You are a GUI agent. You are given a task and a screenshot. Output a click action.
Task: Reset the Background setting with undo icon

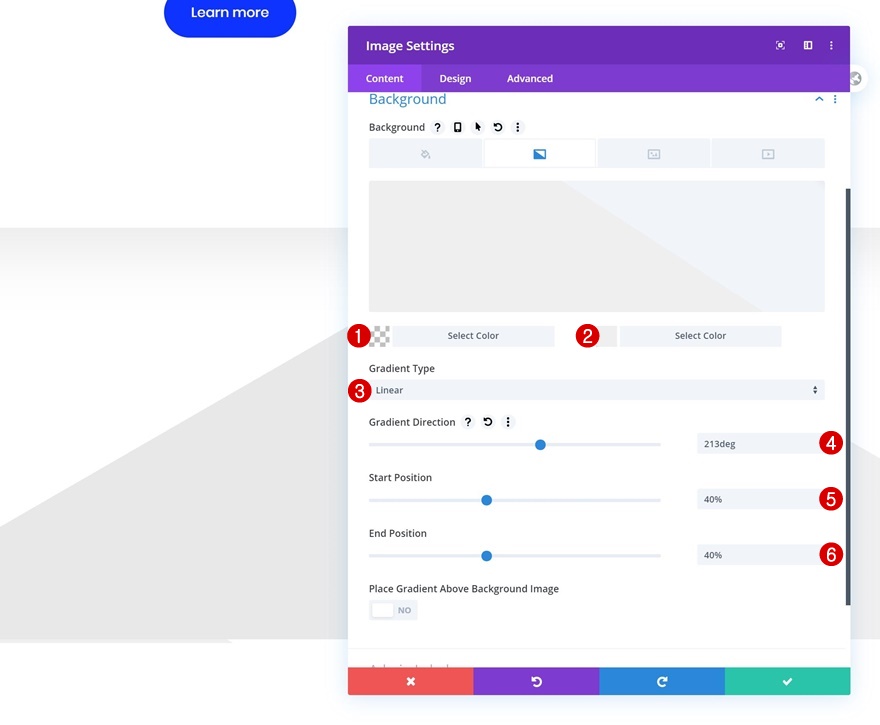[498, 127]
